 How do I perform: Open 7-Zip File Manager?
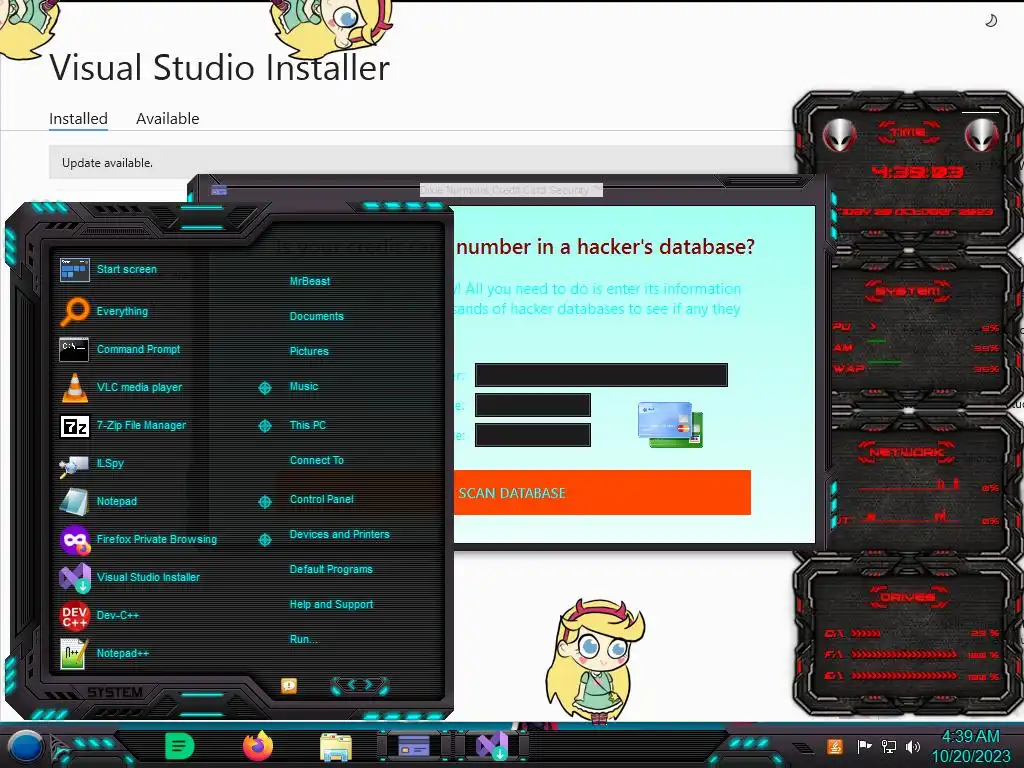(x=123, y=425)
